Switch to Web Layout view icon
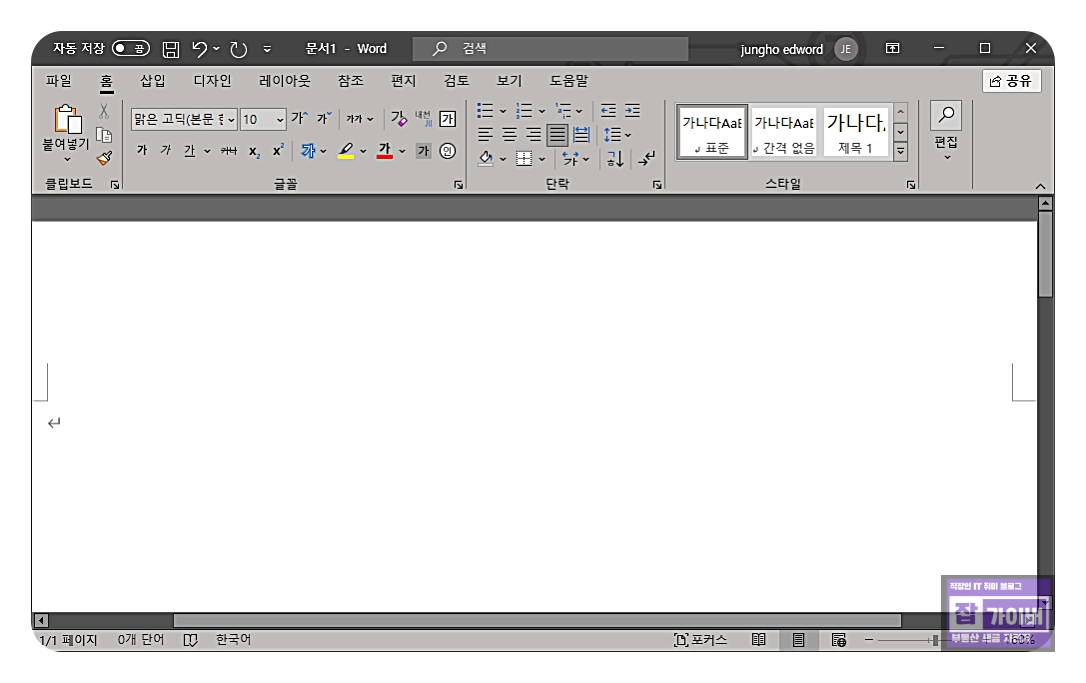 pos(839,639)
